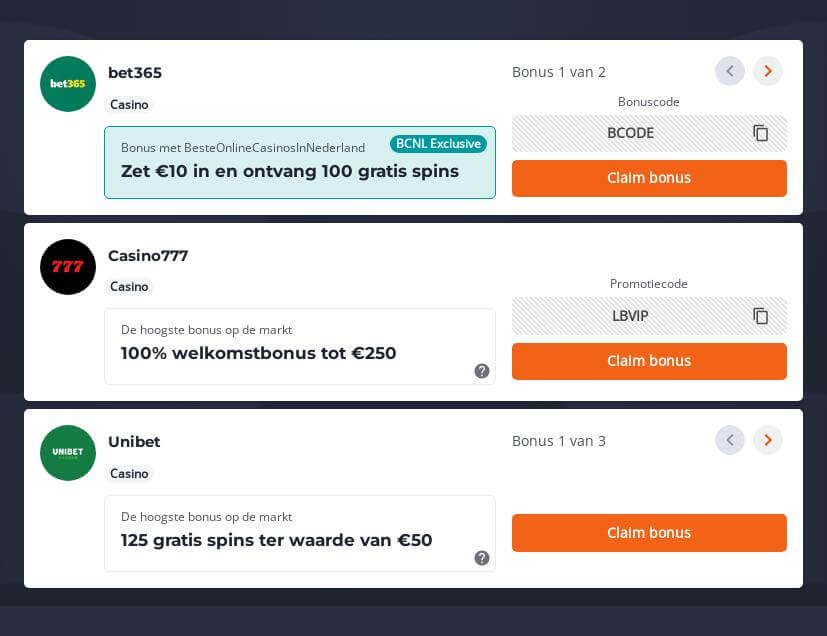The height and width of the screenshot is (636, 827).
Task: Click the Casino tag under Unibet
Action: [x=129, y=474]
